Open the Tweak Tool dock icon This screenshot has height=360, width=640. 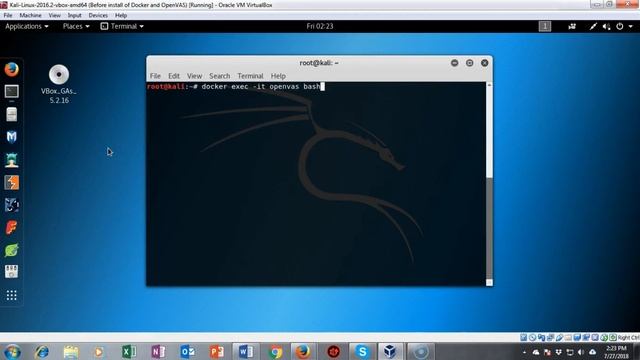tap(11, 271)
